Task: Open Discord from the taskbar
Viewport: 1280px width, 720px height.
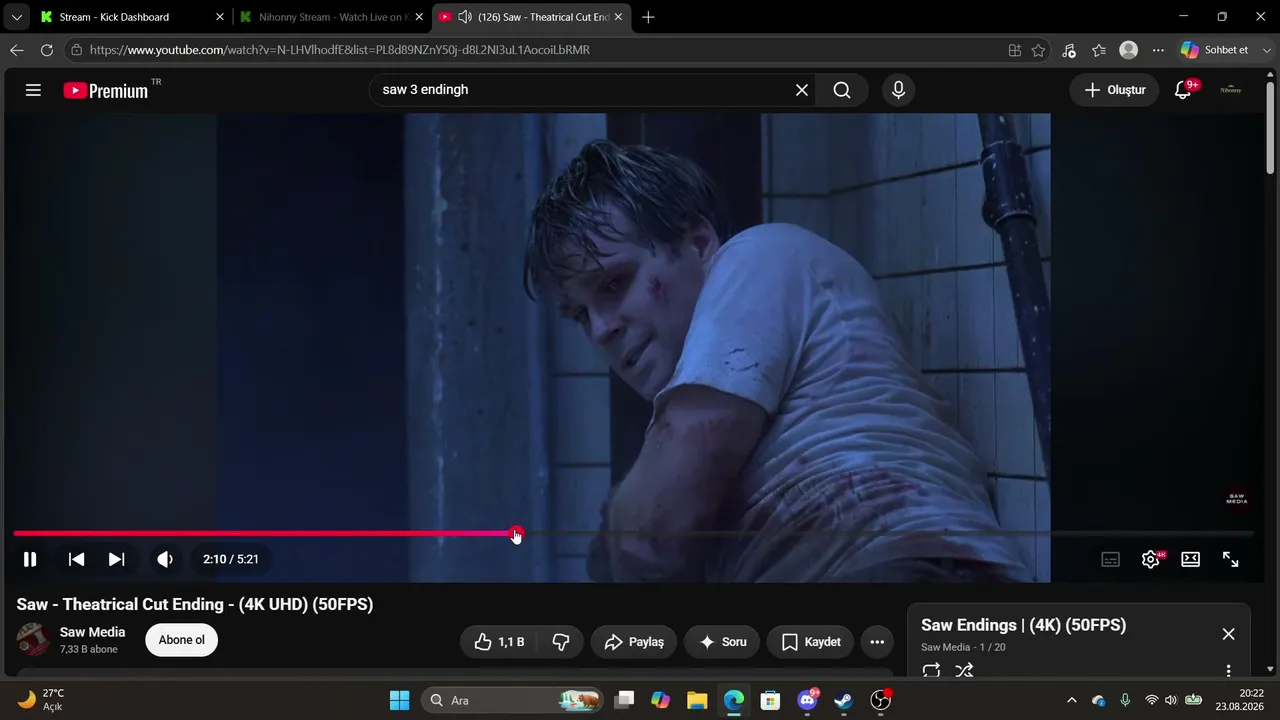Action: click(807, 700)
